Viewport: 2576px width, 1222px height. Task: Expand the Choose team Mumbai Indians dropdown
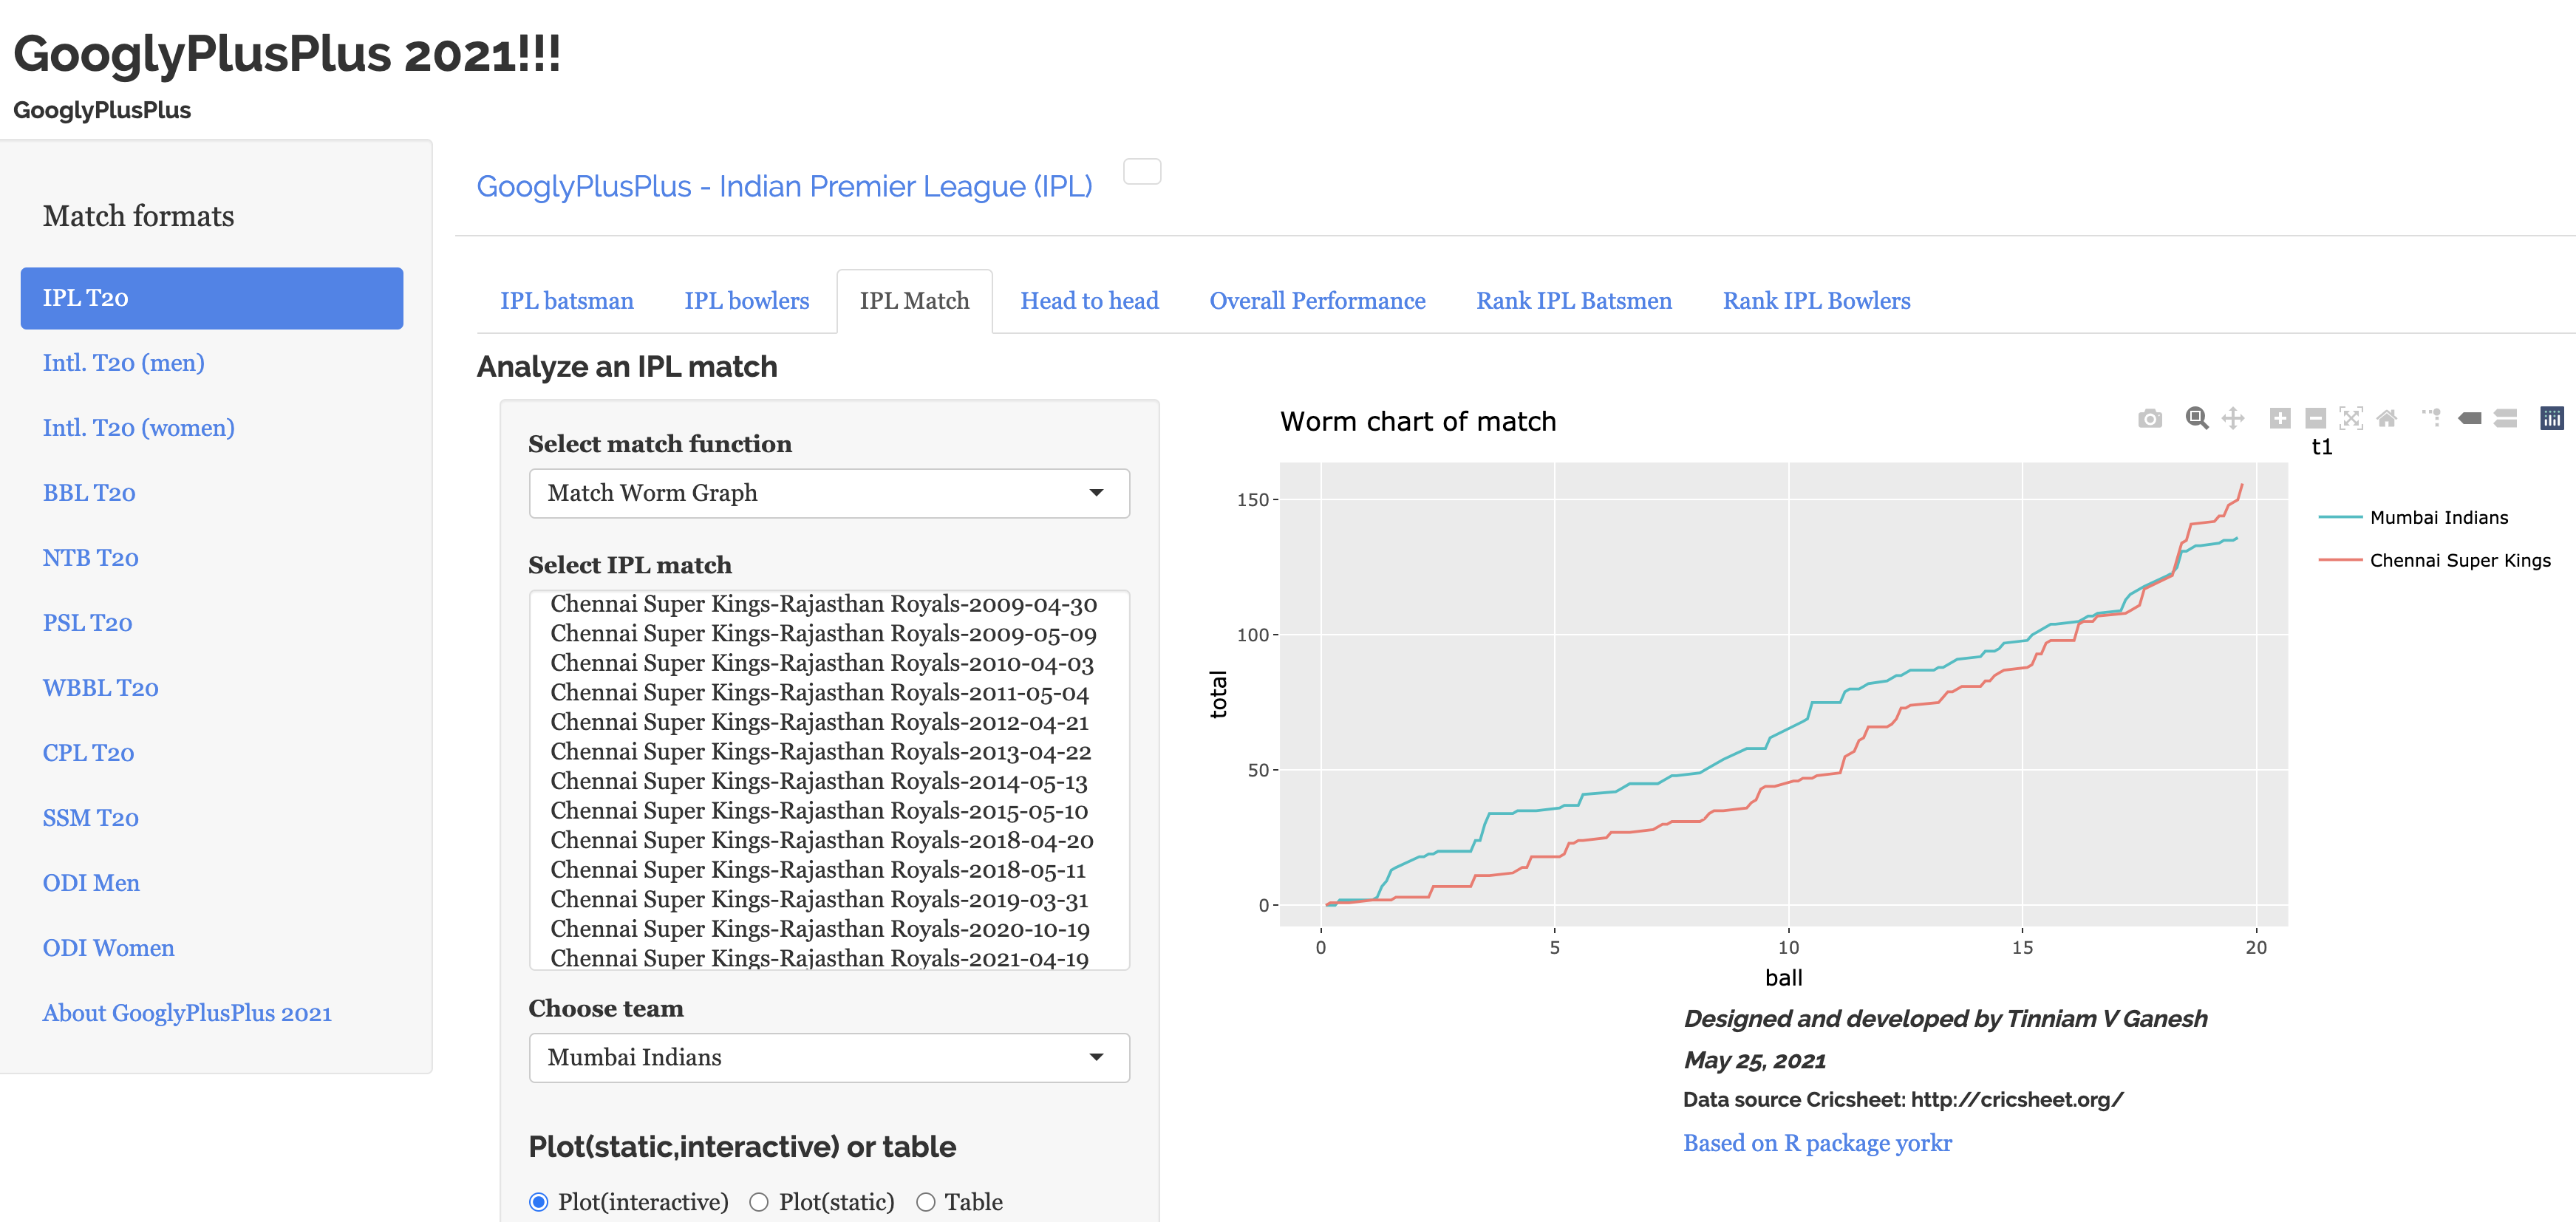(828, 1057)
